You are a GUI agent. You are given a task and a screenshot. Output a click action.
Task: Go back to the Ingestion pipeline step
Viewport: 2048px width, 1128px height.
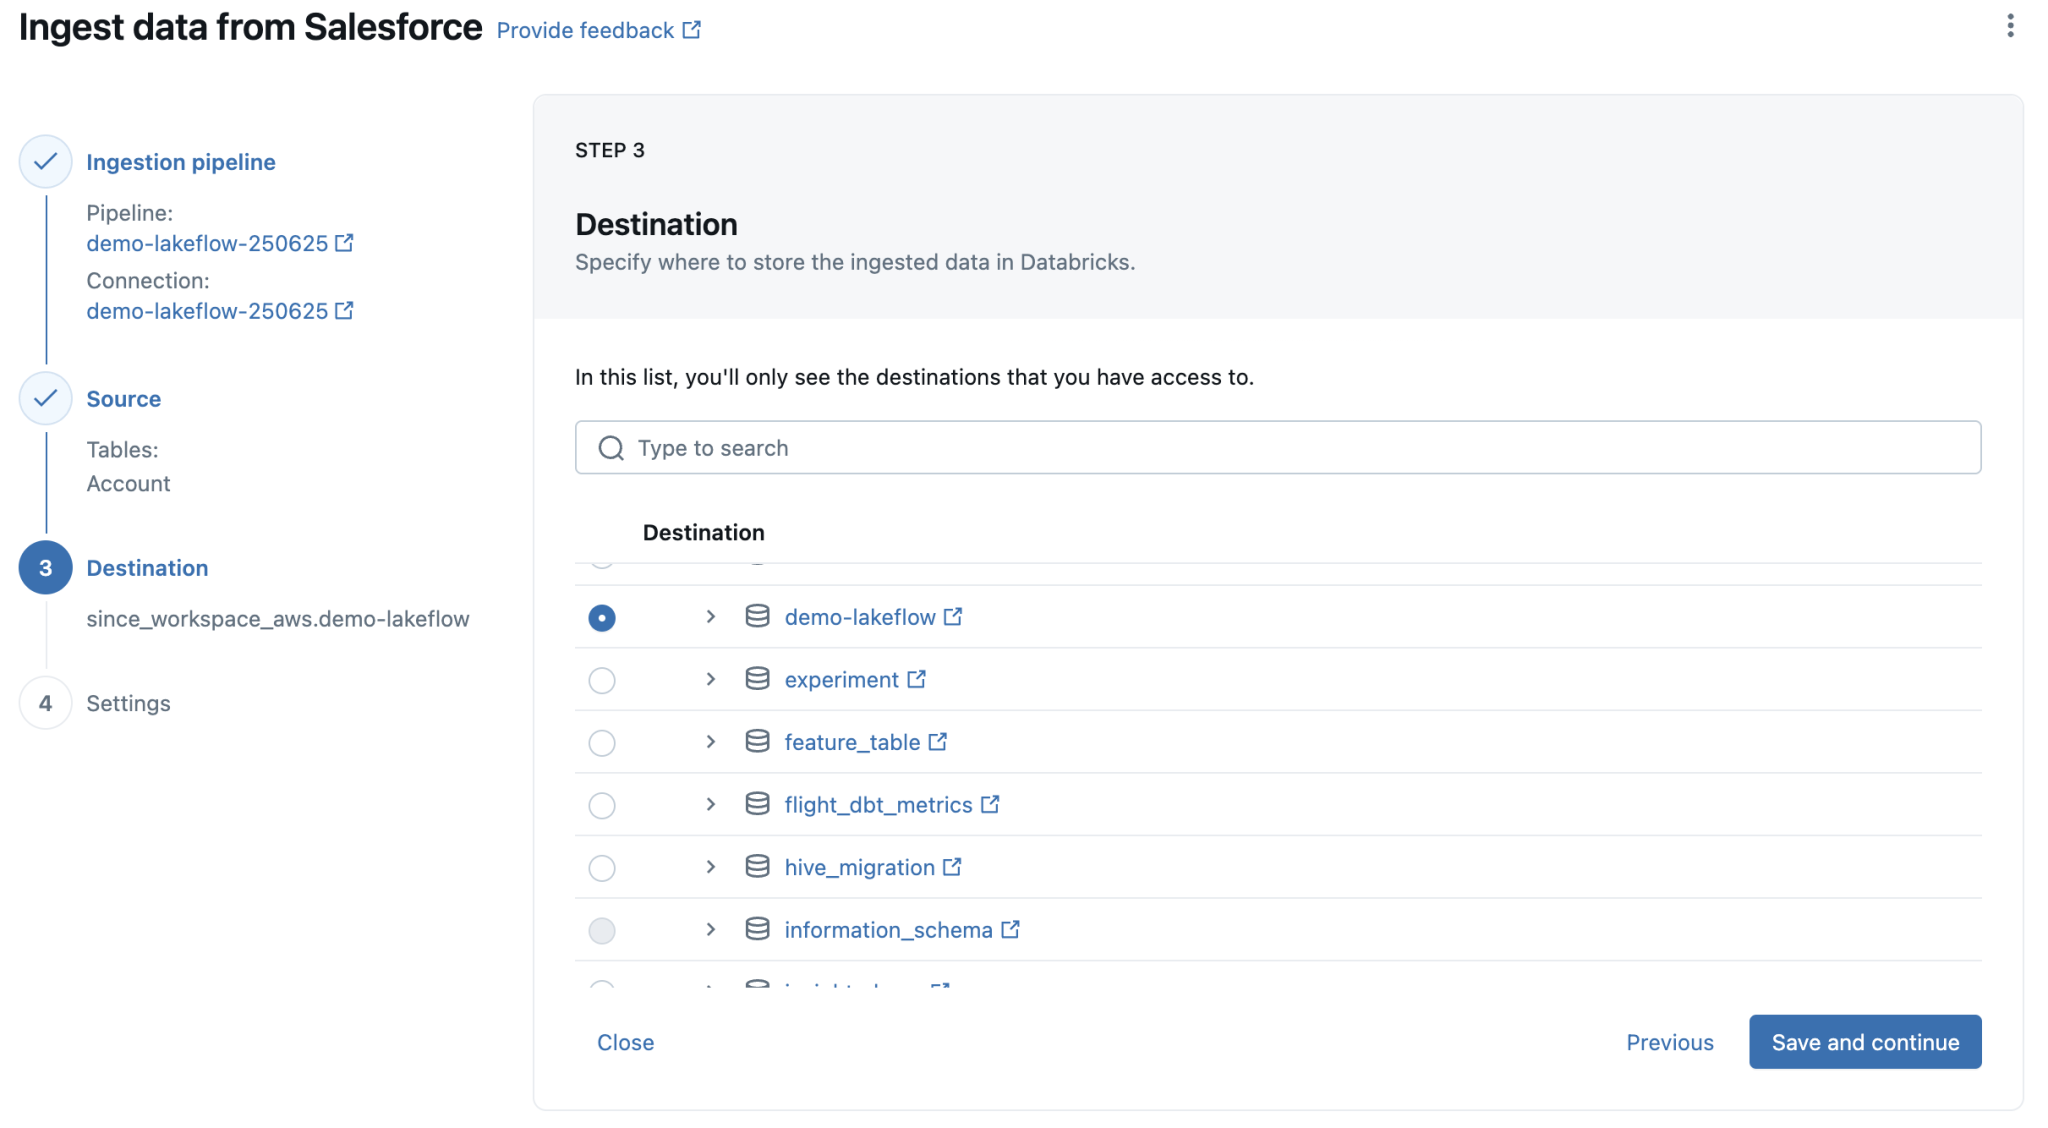(181, 161)
